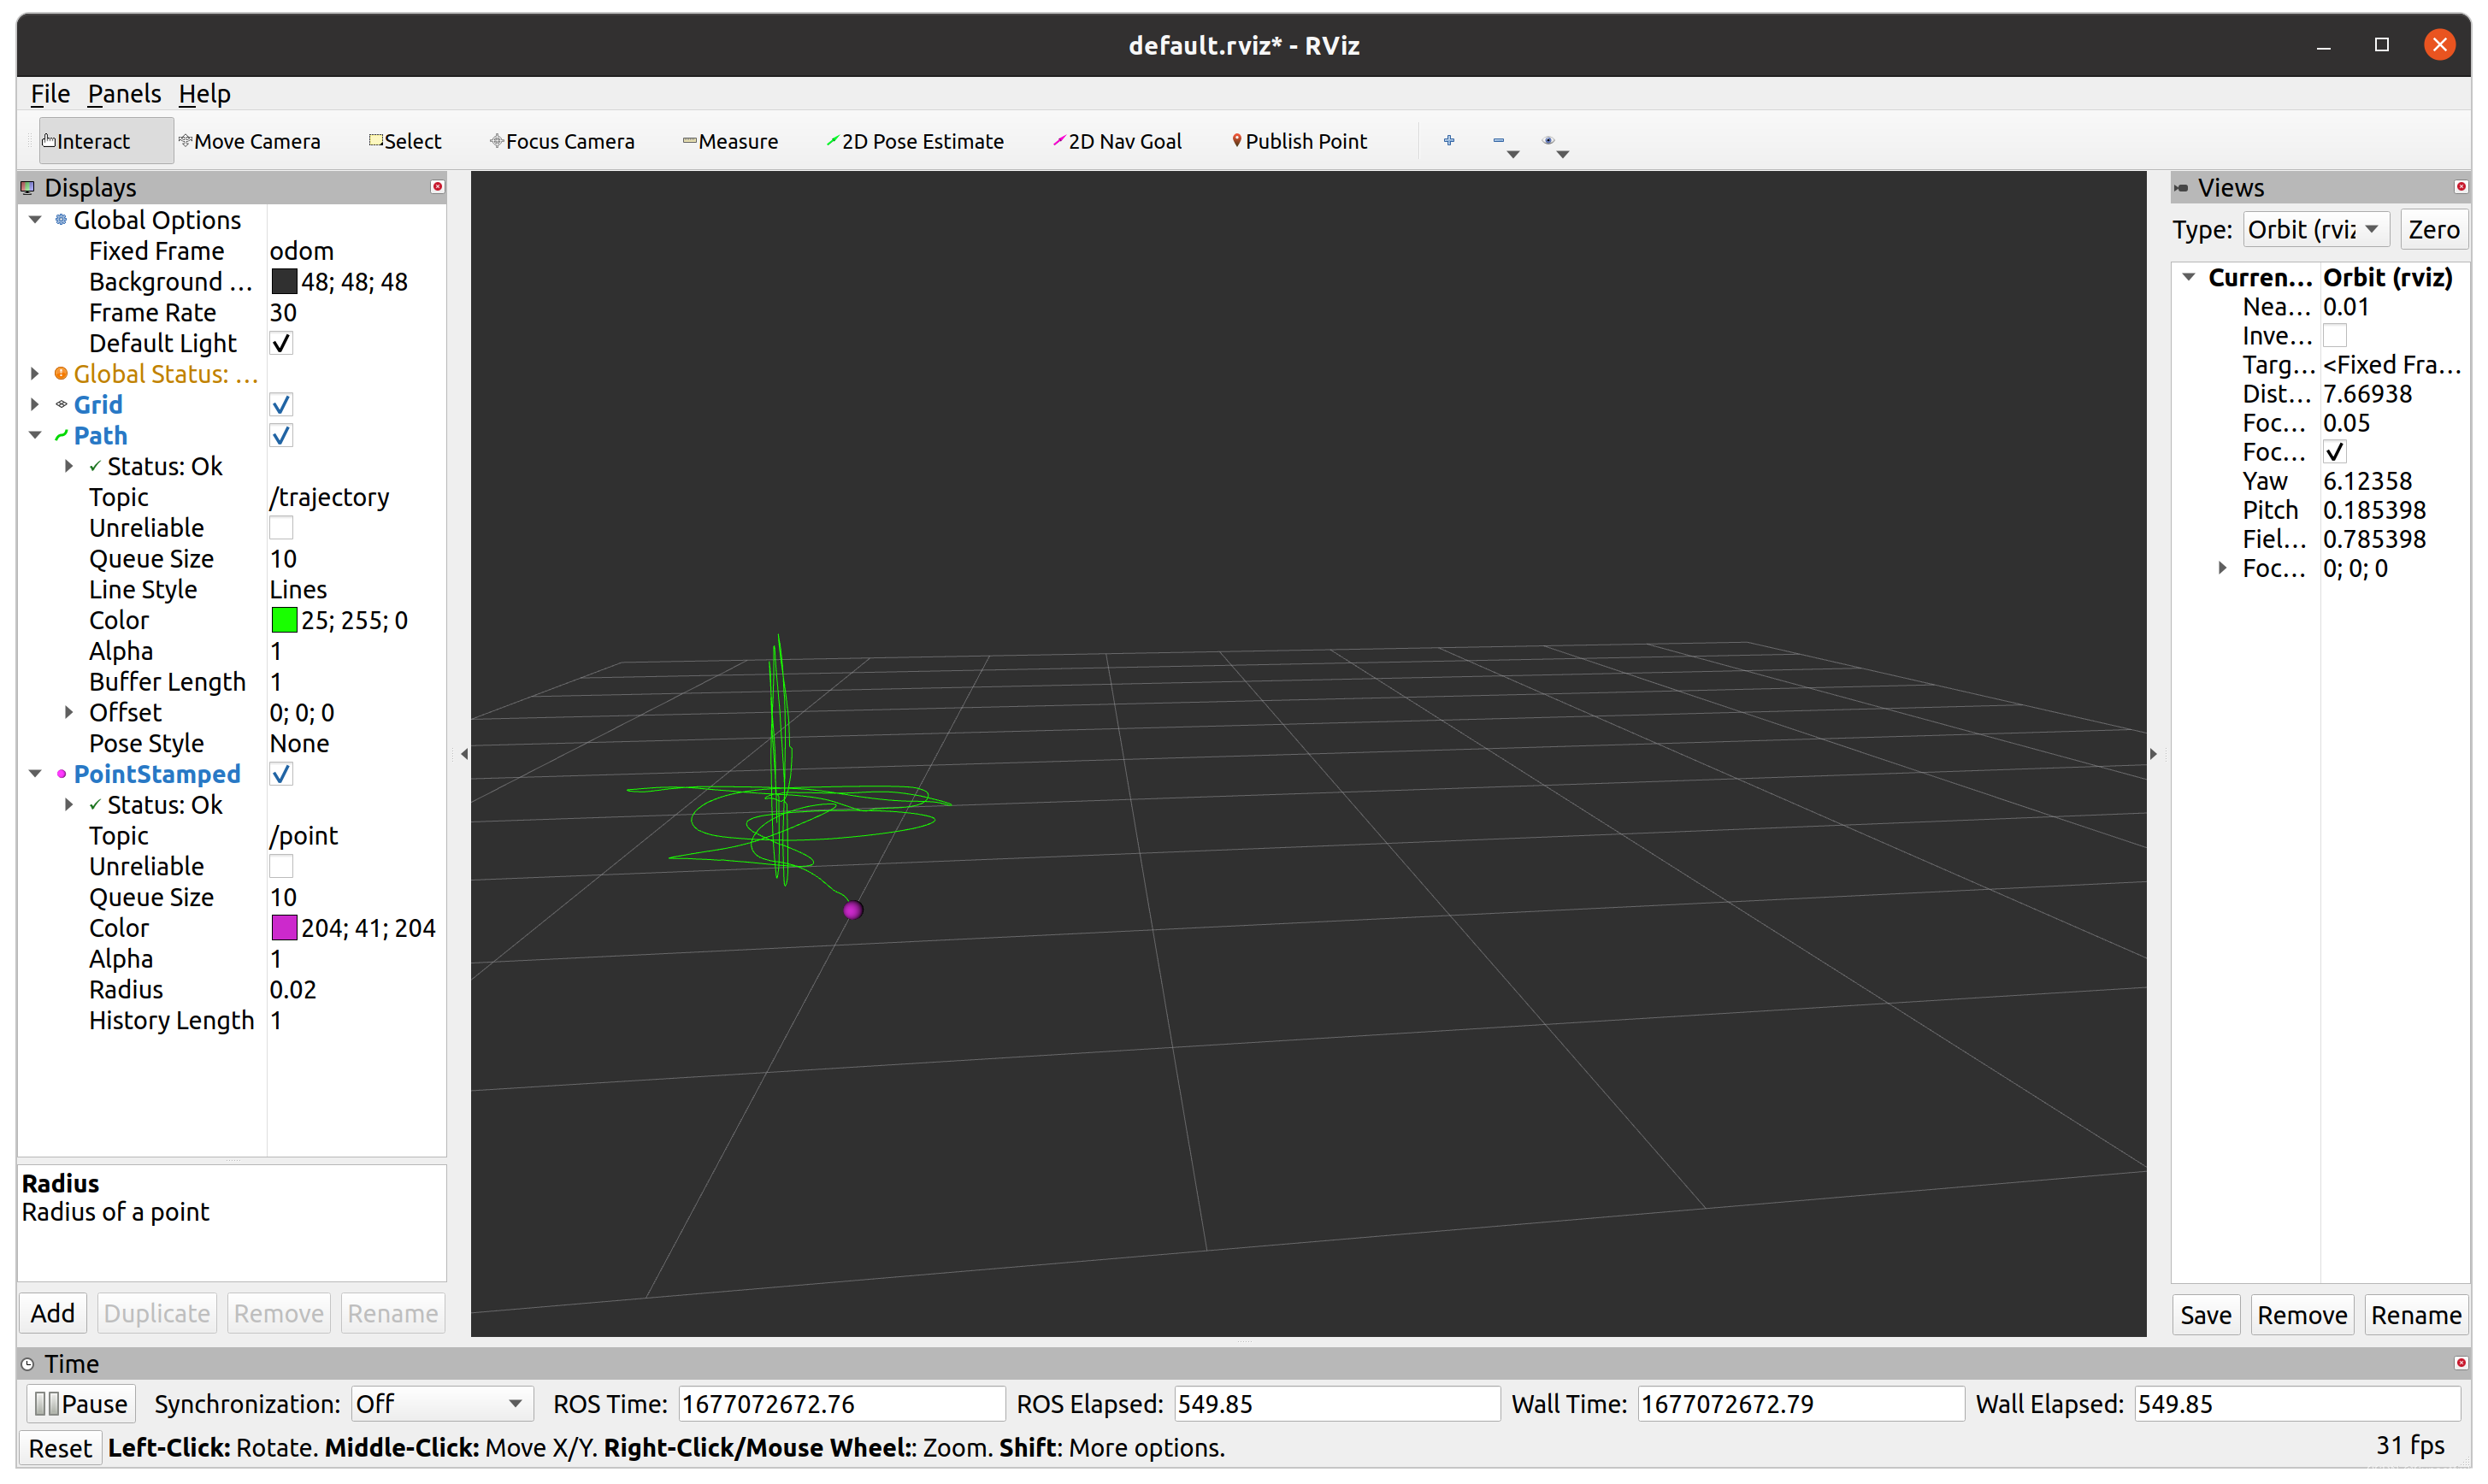2488x1484 pixels.
Task: Activate the 2D Nav Goal tool
Action: click(x=1117, y=141)
